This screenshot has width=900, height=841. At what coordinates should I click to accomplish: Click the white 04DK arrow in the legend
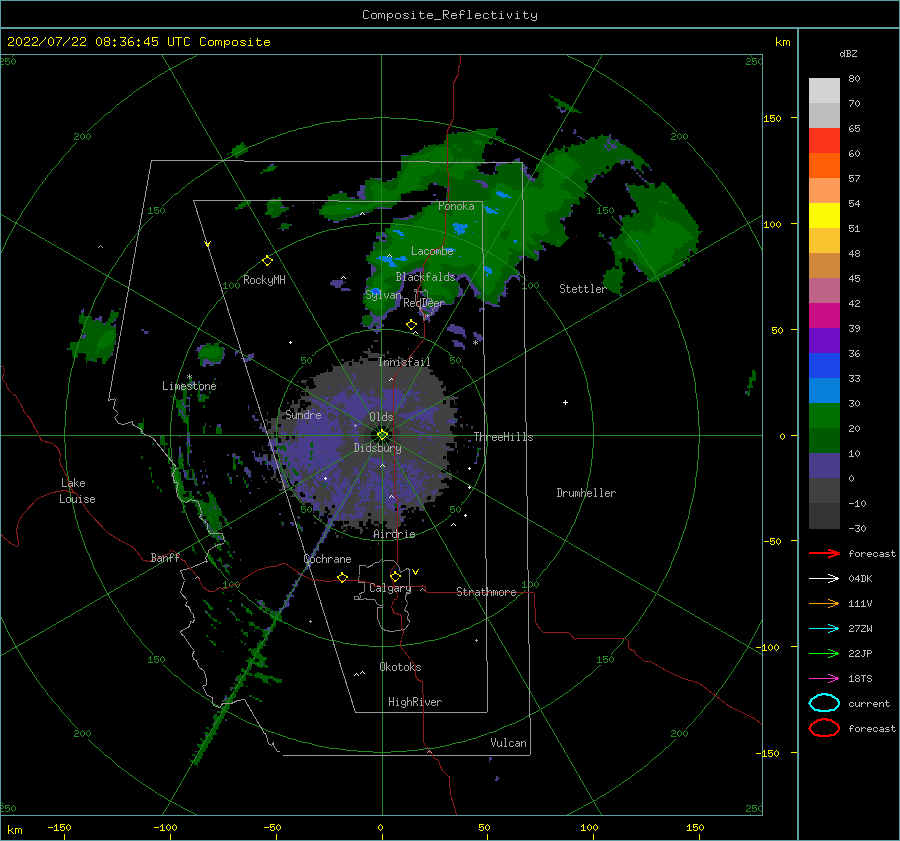tap(824, 578)
